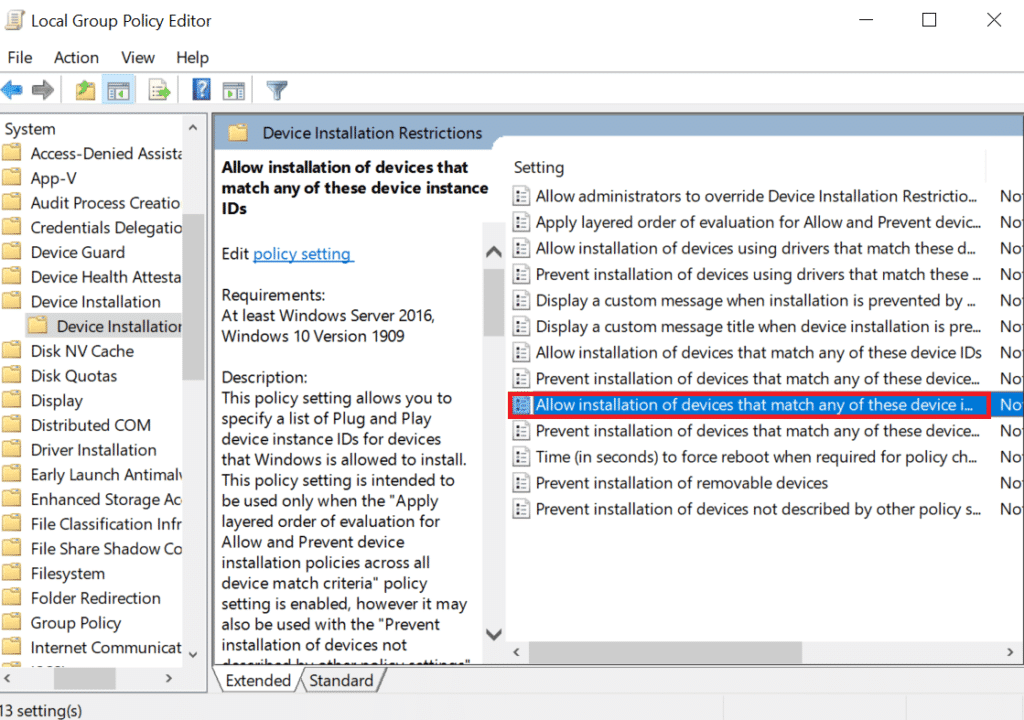Toggle the Show/Hide Action Pane button
This screenshot has height=720, width=1024.
click(234, 89)
